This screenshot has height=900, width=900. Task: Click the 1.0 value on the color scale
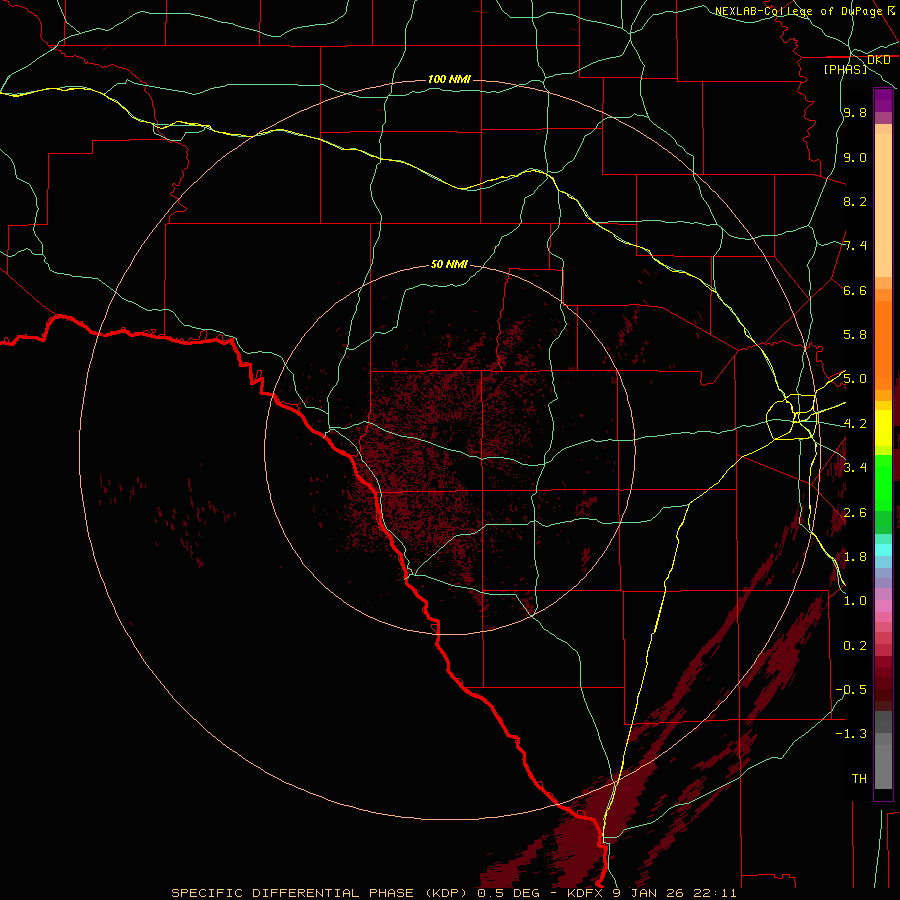(x=855, y=601)
